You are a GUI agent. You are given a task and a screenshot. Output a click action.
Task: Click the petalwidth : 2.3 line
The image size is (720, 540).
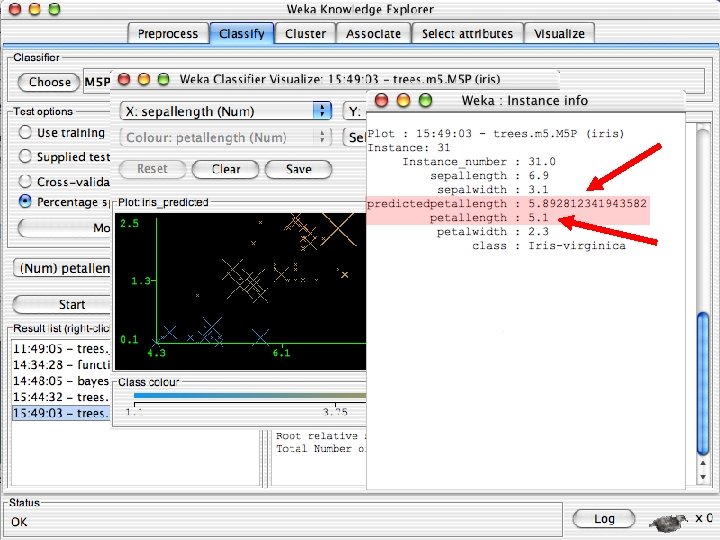coord(493,231)
